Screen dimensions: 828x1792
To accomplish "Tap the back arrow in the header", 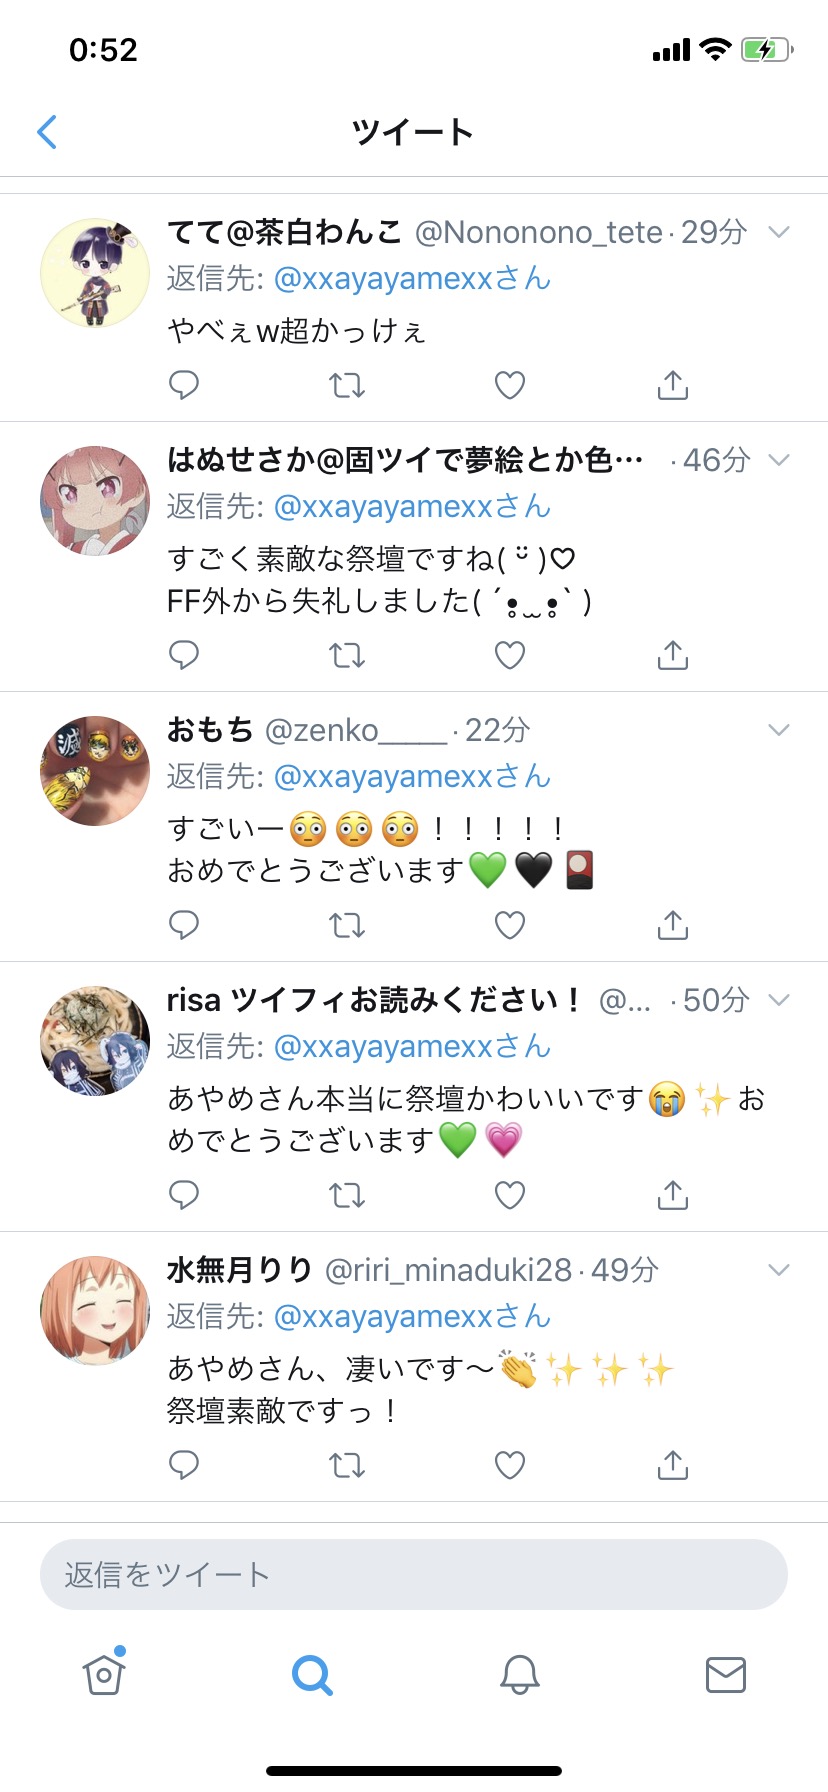I will [x=47, y=132].
